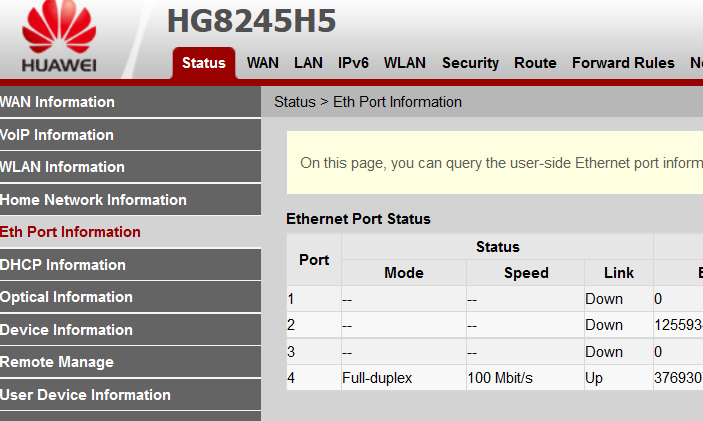Image resolution: width=703 pixels, height=421 pixels.
Task: Select the WLAN tab
Action: coord(404,63)
